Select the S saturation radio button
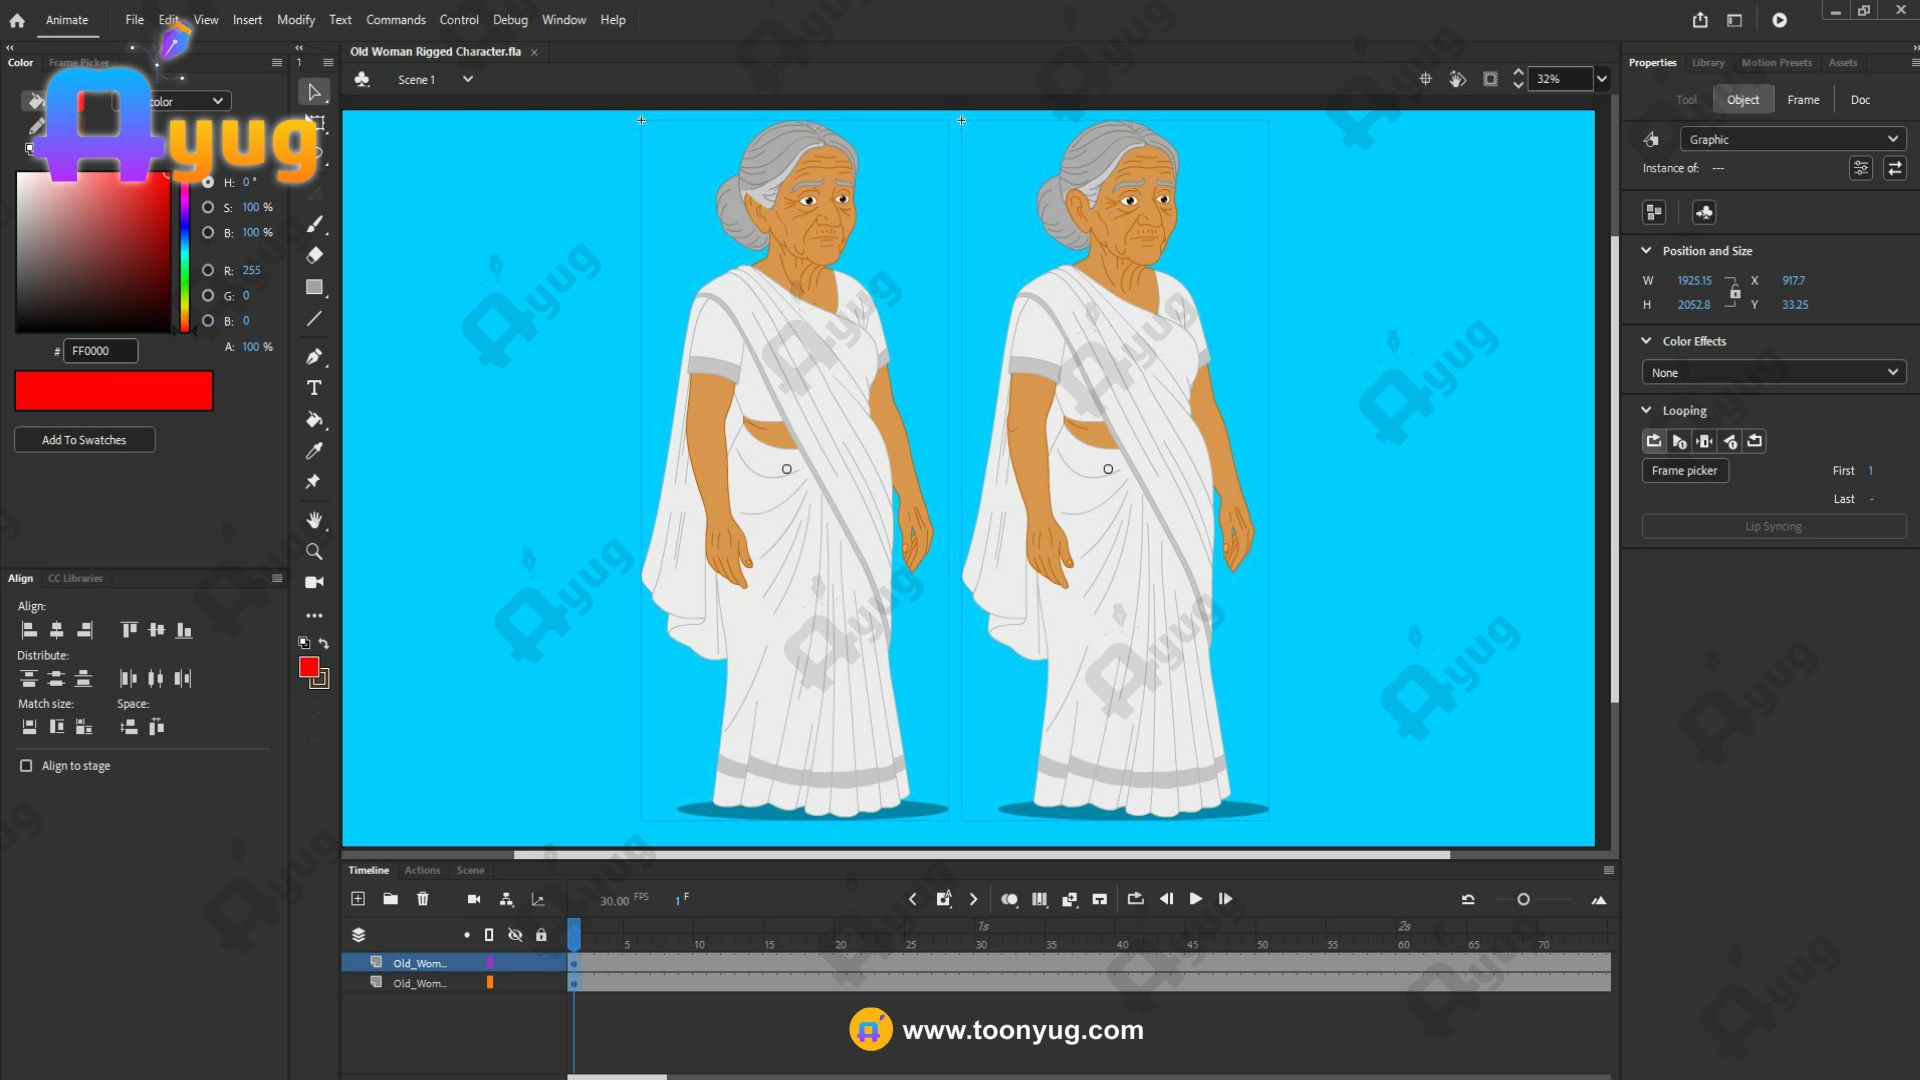Image resolution: width=1920 pixels, height=1080 pixels. [x=208, y=208]
